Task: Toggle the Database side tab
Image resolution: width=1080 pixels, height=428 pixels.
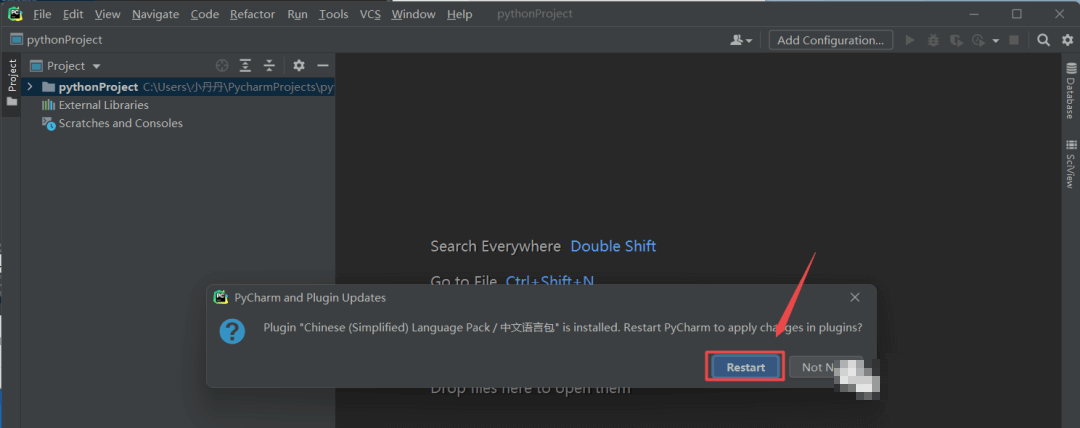Action: pyautogui.click(x=1070, y=92)
